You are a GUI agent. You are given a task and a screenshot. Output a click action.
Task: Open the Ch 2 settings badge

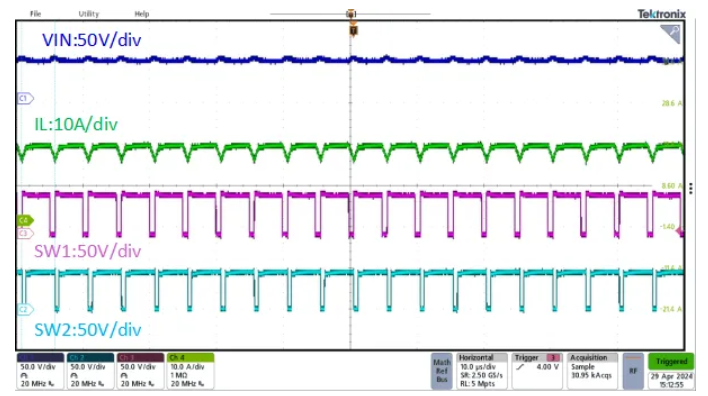(90, 371)
